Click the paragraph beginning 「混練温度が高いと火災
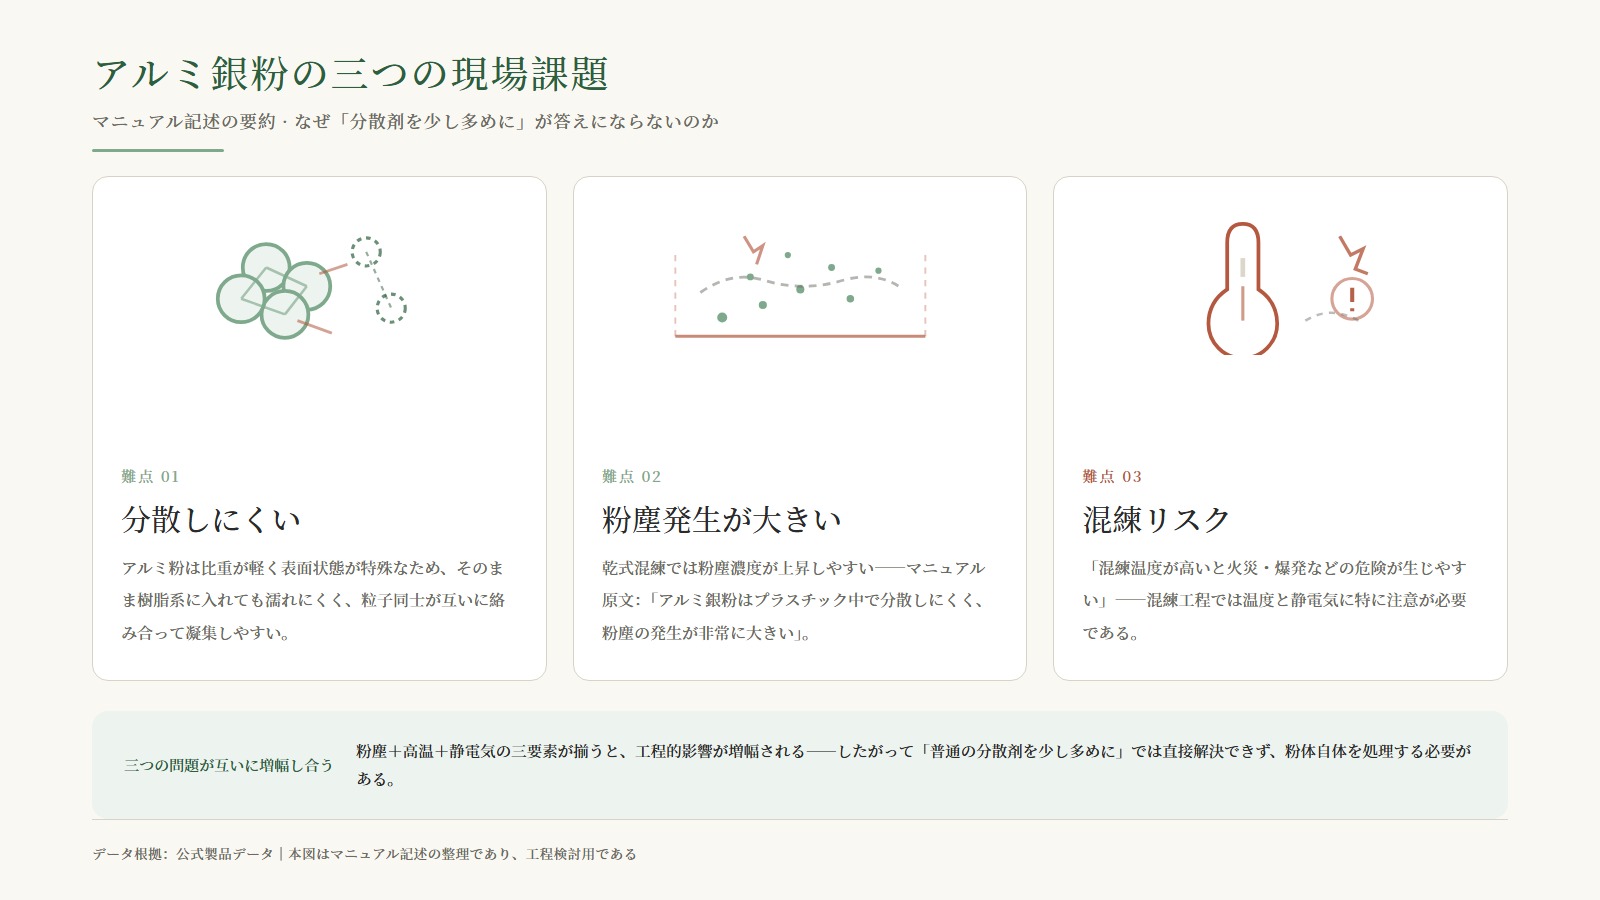This screenshot has height=900, width=1600. tap(1275, 600)
